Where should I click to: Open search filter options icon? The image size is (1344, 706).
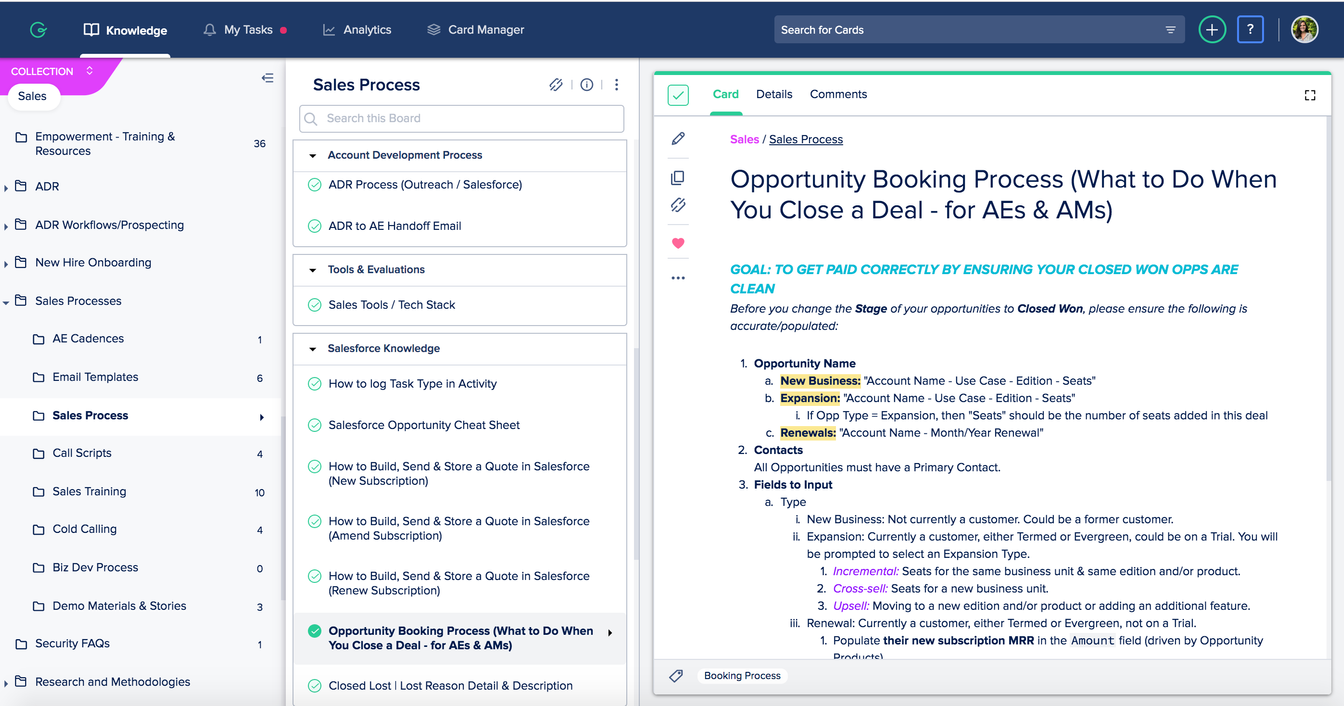click(1170, 30)
